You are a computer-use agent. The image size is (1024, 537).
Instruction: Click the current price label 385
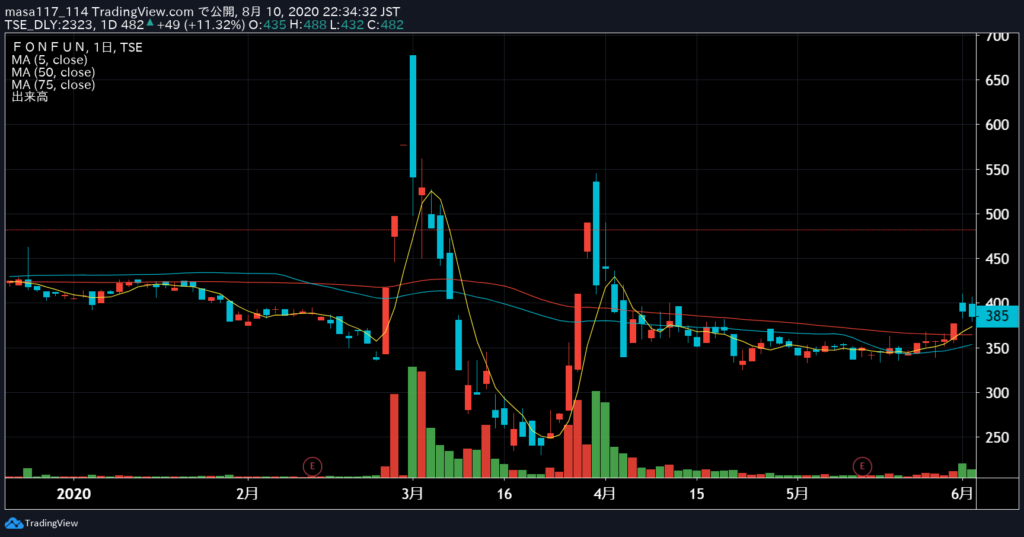(x=997, y=316)
